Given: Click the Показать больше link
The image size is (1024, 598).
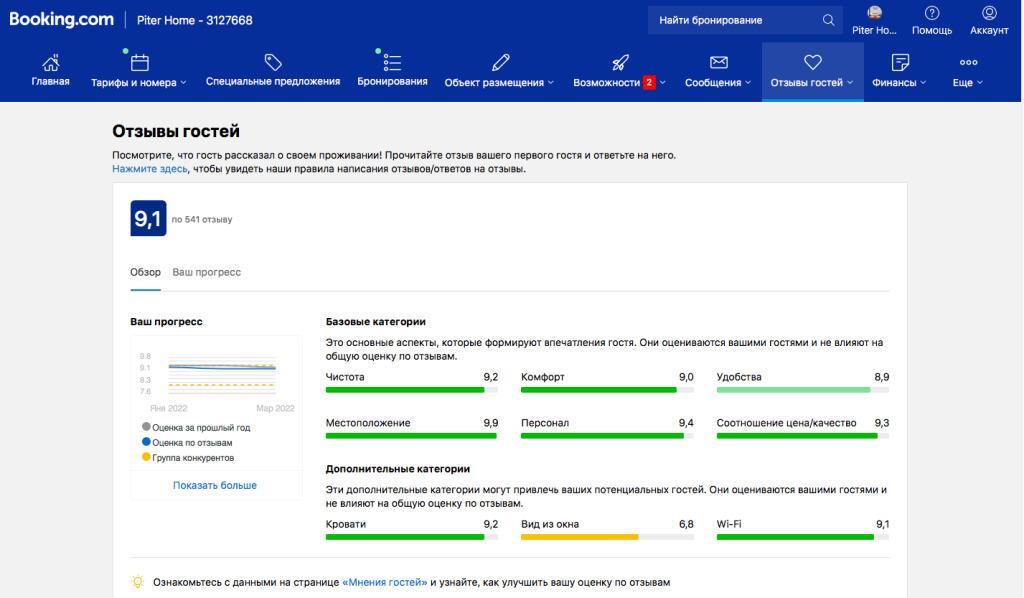Looking at the screenshot, I should [x=214, y=485].
